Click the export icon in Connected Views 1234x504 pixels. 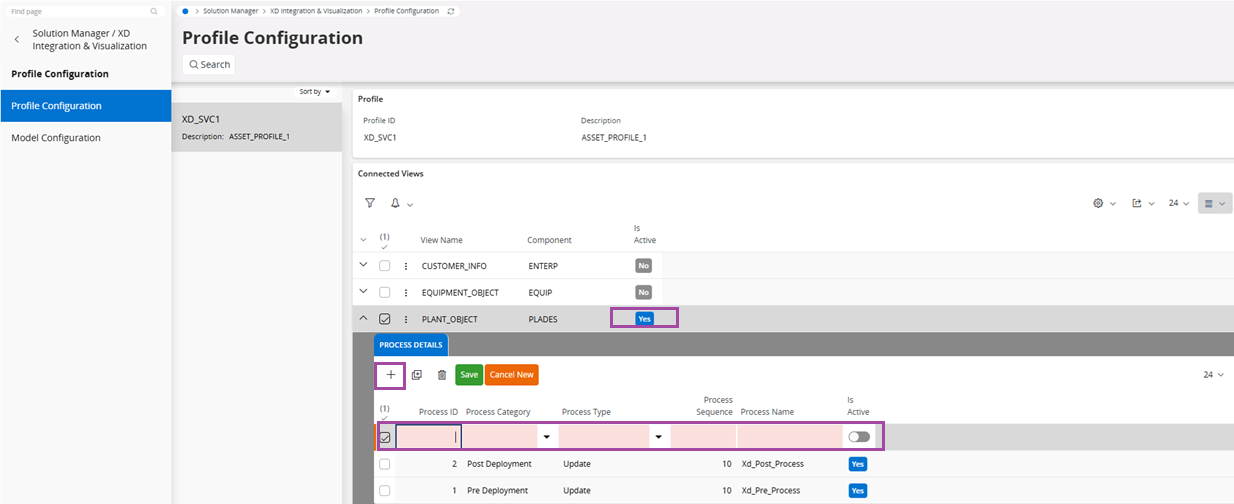pyautogui.click(x=1137, y=203)
